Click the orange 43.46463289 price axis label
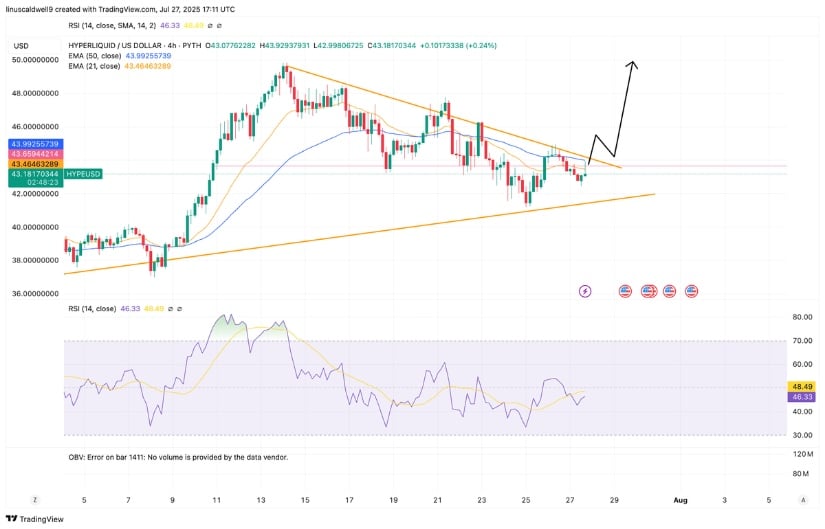This screenshot has width=825, height=529. (35, 164)
